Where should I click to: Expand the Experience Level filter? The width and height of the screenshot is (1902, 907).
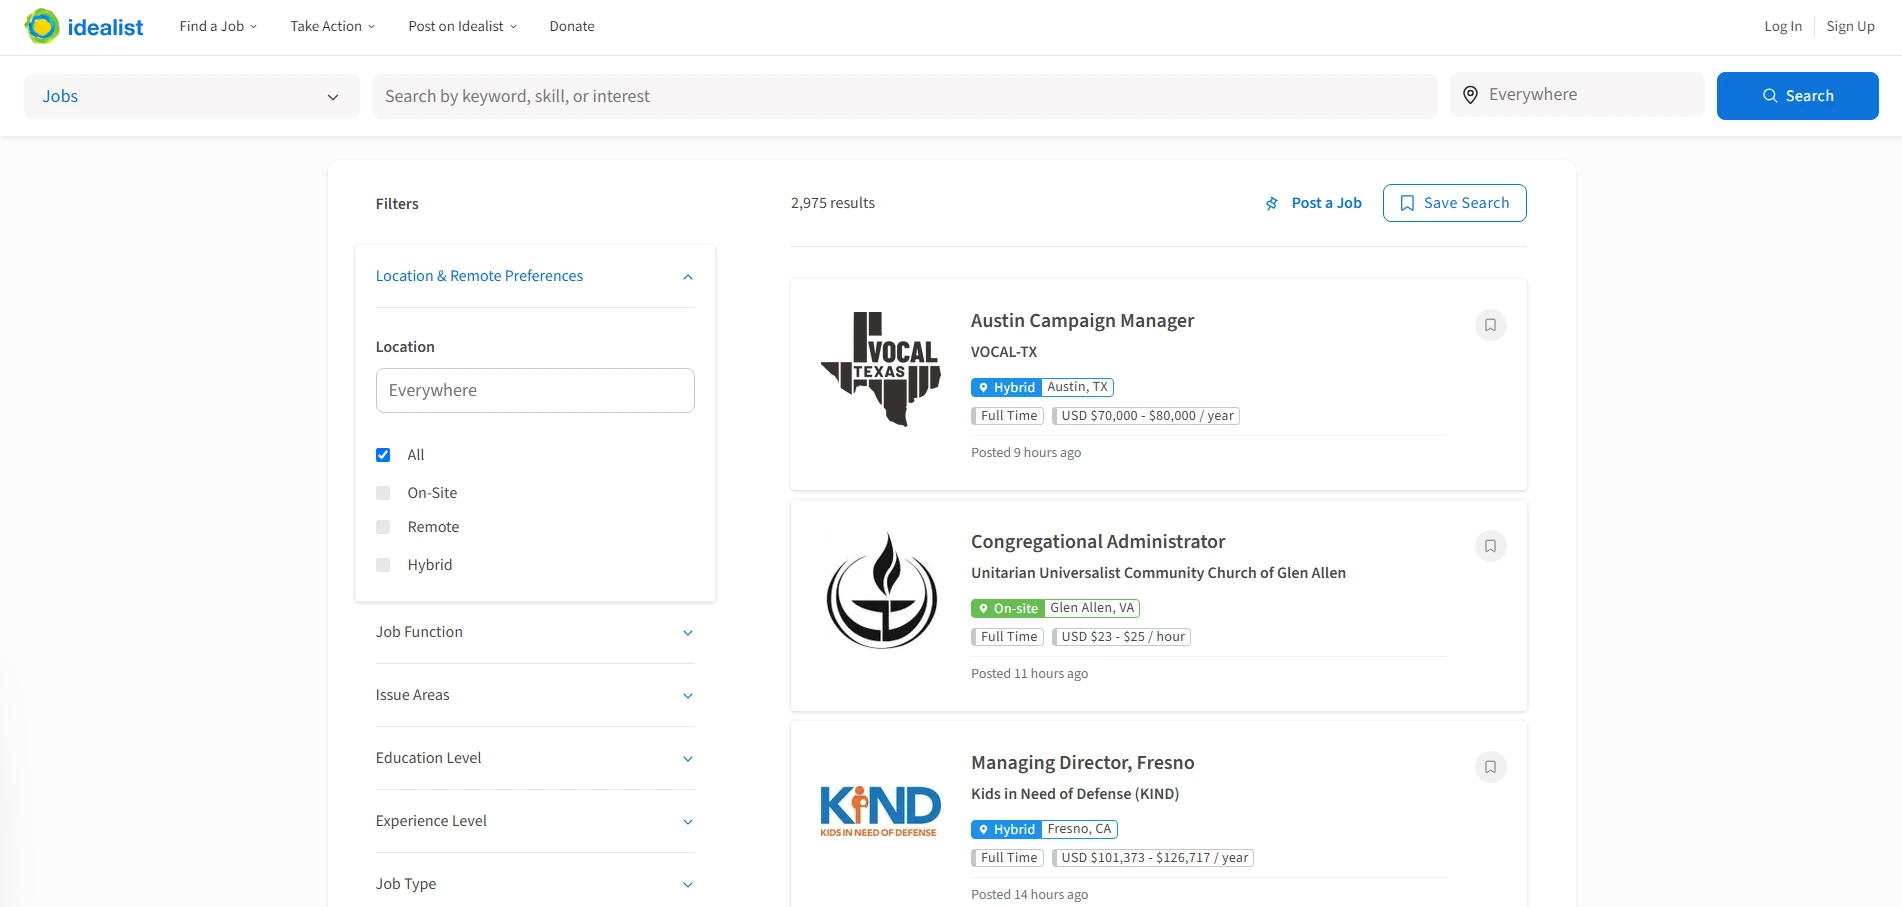click(x=535, y=821)
